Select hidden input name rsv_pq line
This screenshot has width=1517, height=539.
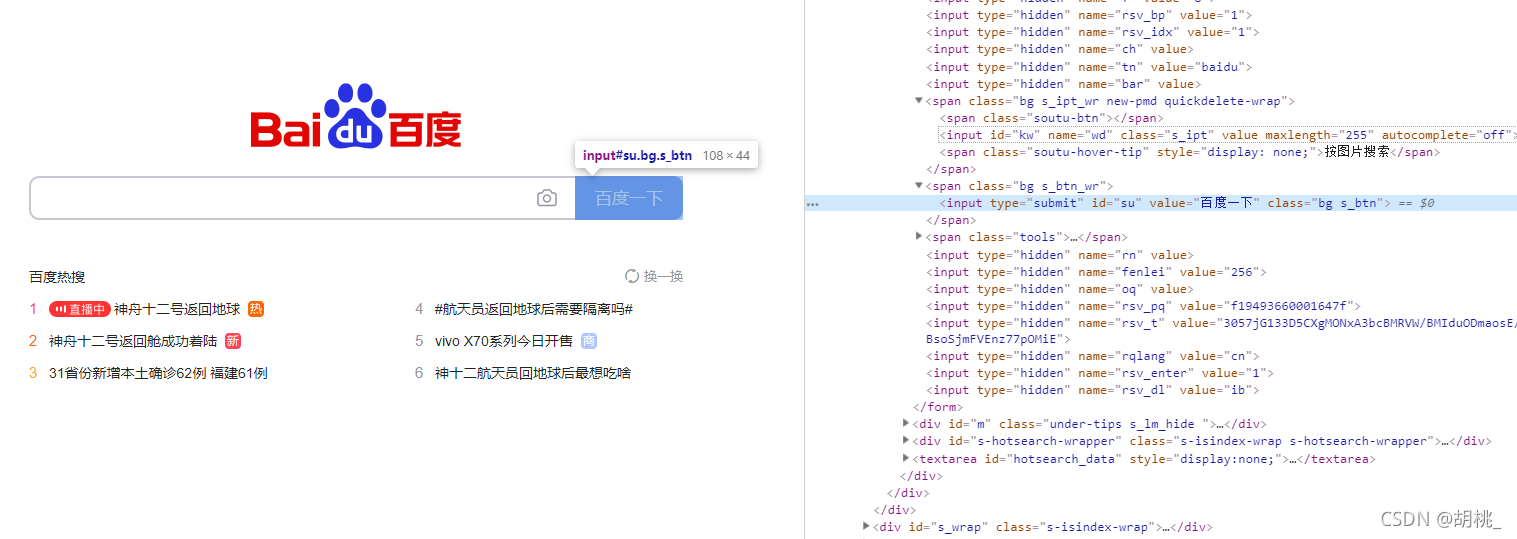click(1143, 306)
